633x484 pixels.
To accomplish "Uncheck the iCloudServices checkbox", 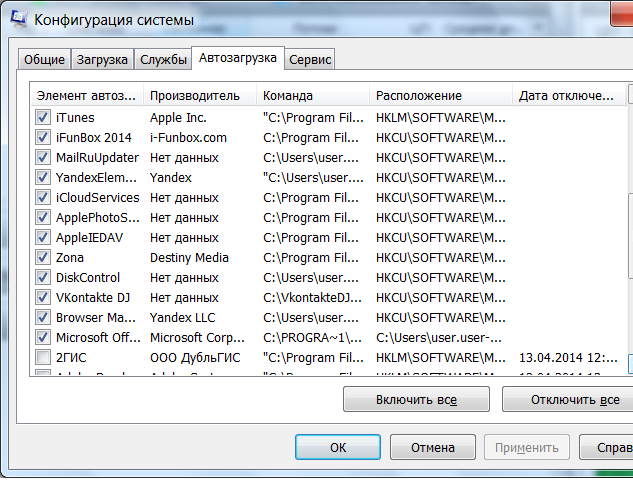I will (x=43, y=197).
